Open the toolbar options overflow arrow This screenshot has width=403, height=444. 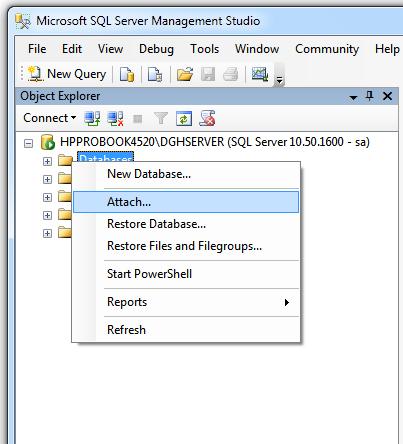[x=279, y=79]
